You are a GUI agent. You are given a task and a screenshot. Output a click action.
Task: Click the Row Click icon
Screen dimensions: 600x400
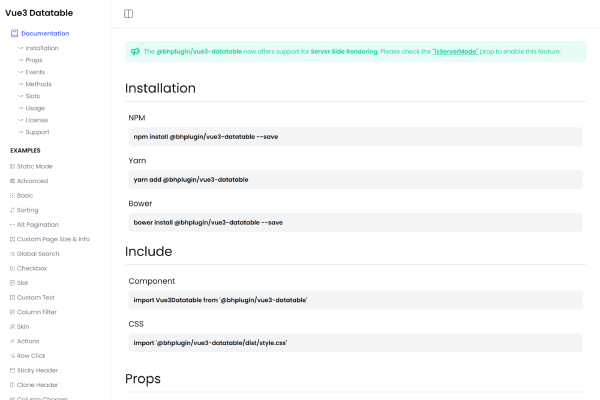(x=12, y=356)
